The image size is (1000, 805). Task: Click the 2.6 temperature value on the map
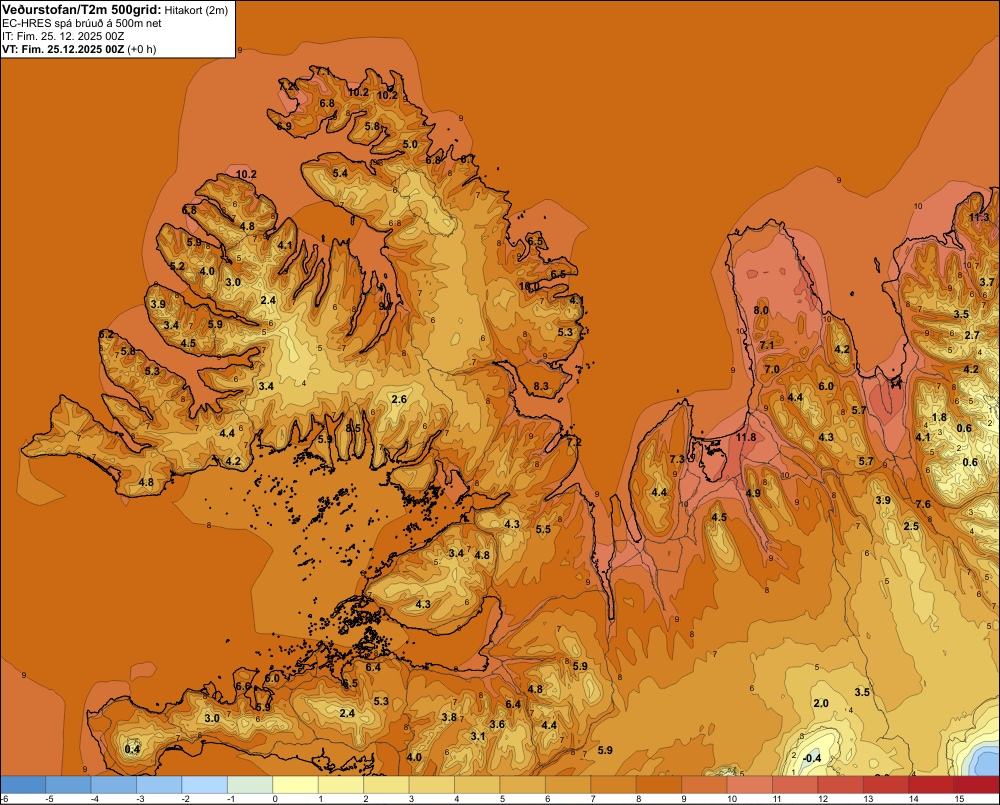tap(399, 399)
